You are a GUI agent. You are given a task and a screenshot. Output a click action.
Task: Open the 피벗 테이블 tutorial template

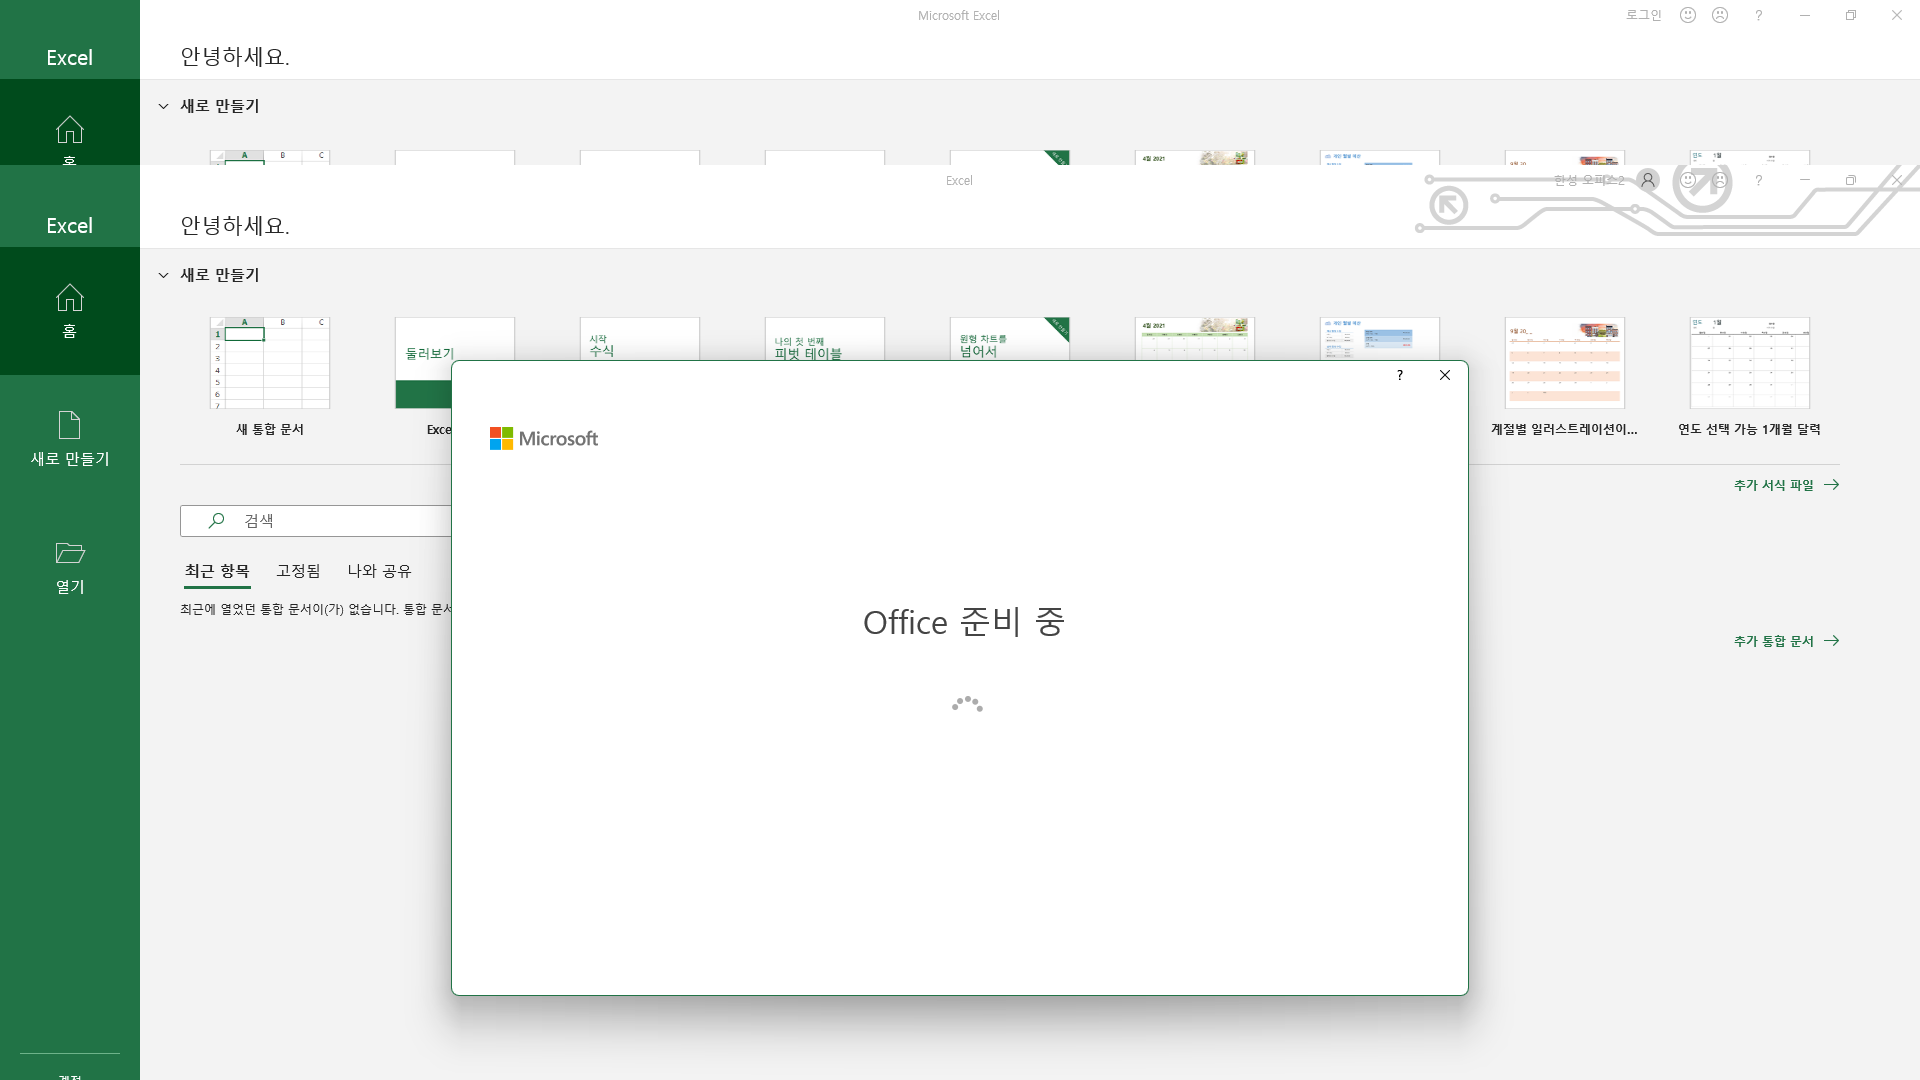point(825,339)
